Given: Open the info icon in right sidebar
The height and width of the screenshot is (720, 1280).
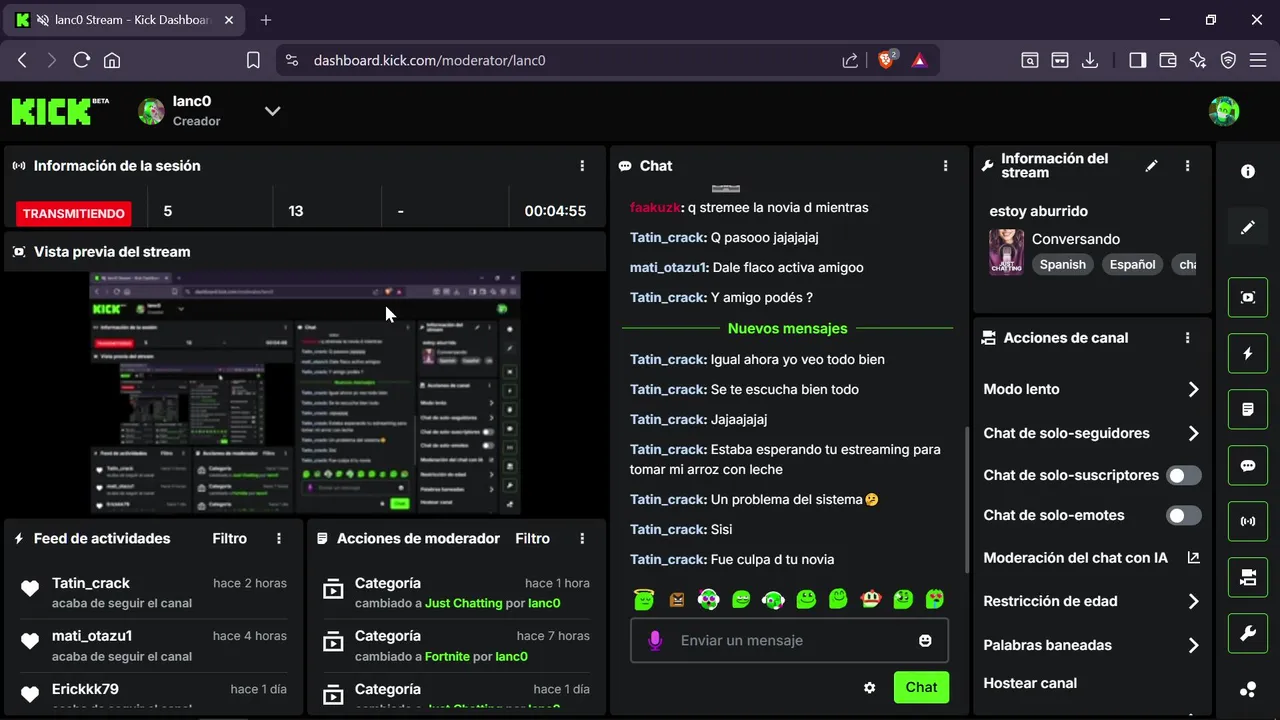Looking at the screenshot, I should click(1248, 171).
